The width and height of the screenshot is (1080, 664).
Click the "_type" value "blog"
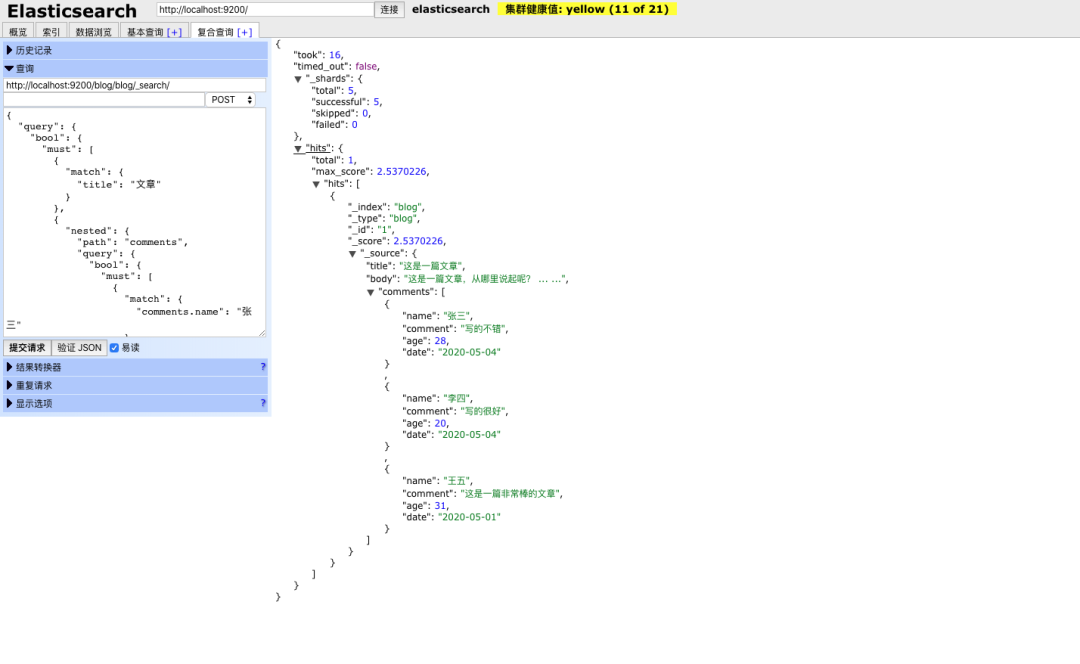[x=403, y=218]
